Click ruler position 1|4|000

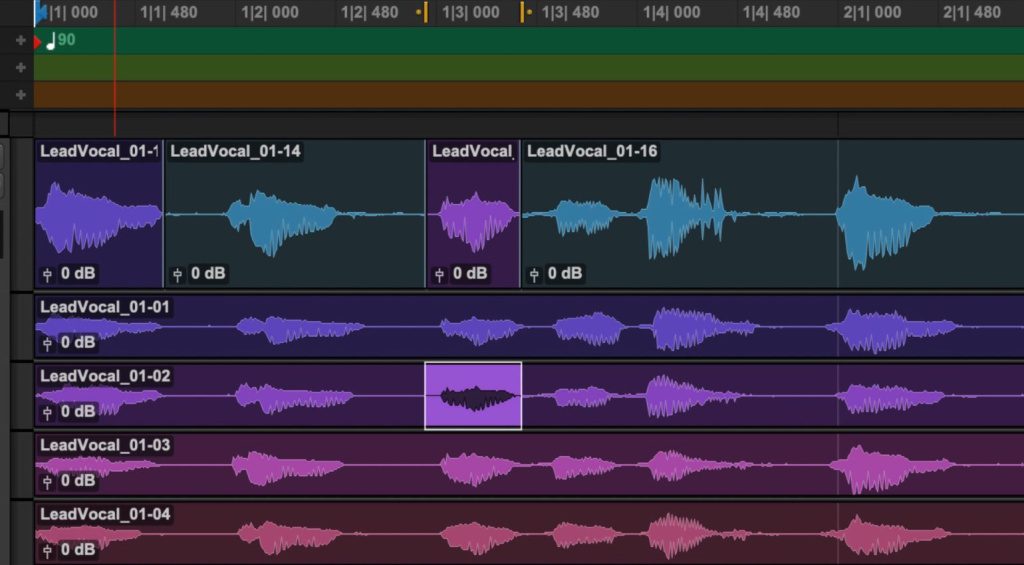[671, 12]
